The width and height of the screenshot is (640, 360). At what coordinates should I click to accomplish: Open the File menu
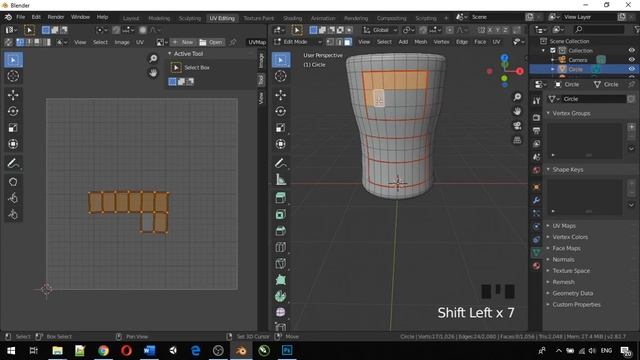[20, 17]
